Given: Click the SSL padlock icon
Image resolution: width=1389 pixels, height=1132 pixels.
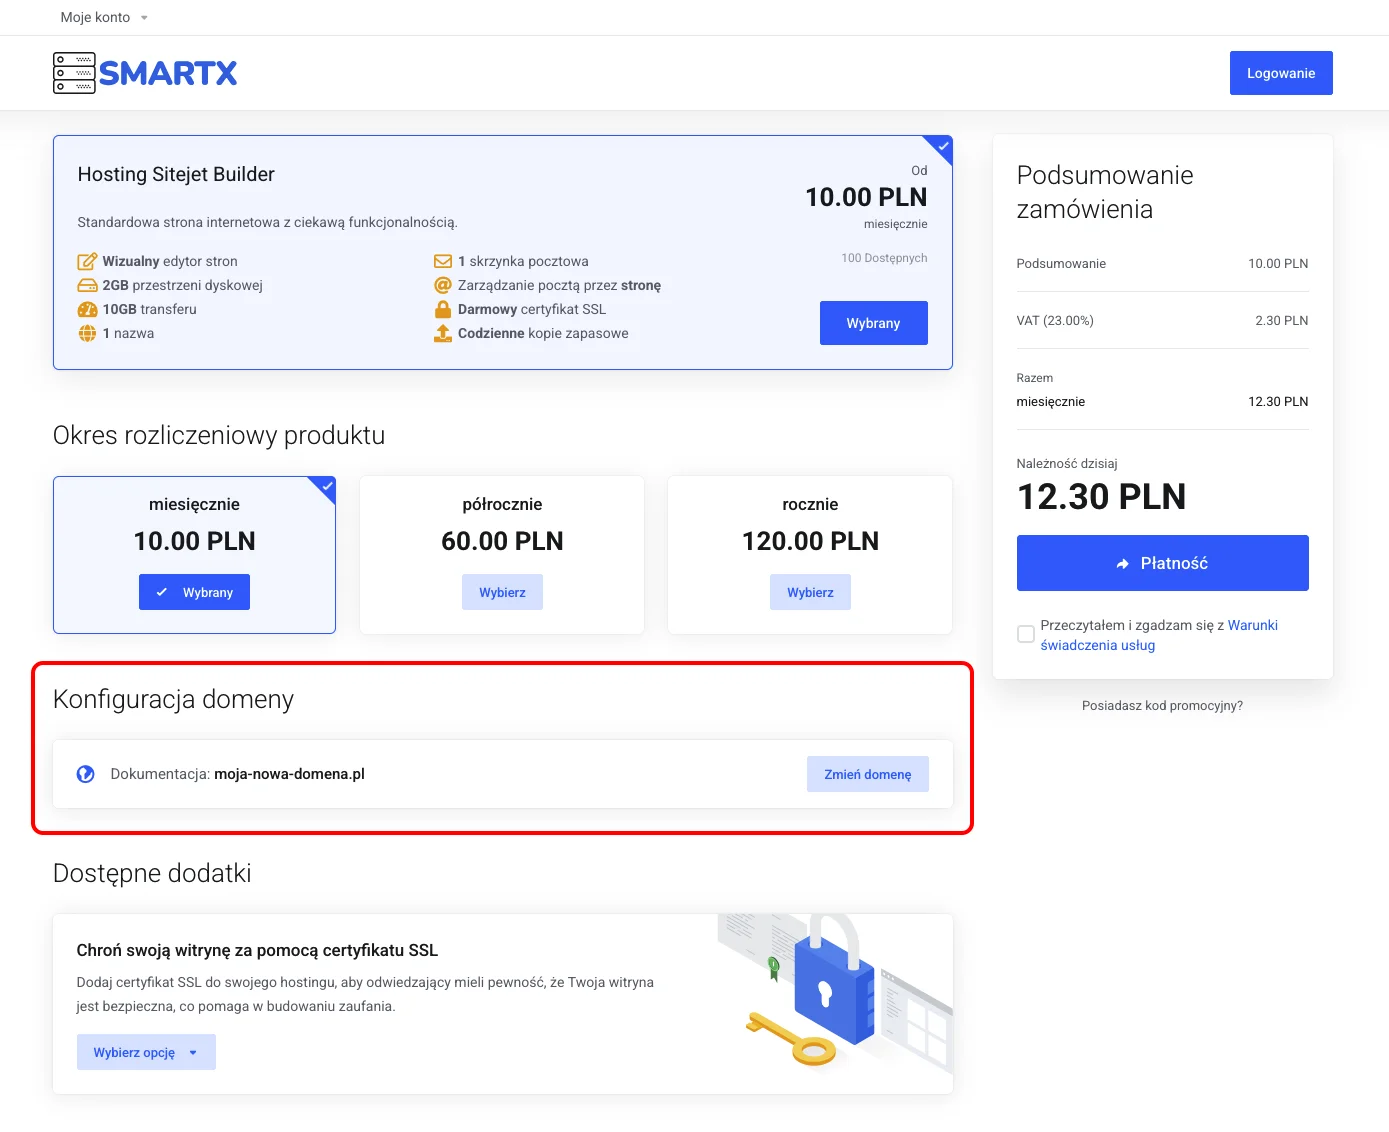Looking at the screenshot, I should pyautogui.click(x=443, y=309).
